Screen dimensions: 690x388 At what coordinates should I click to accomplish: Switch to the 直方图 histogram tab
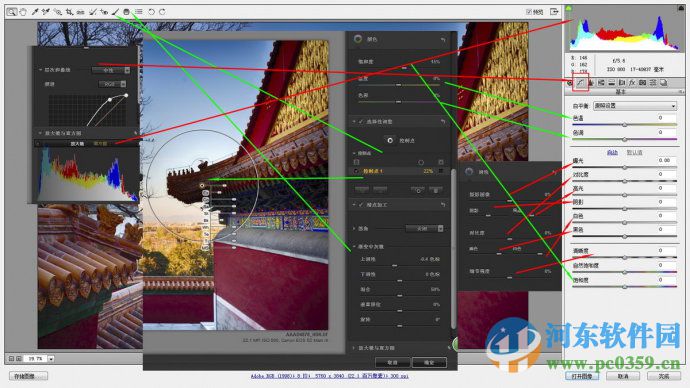100,143
